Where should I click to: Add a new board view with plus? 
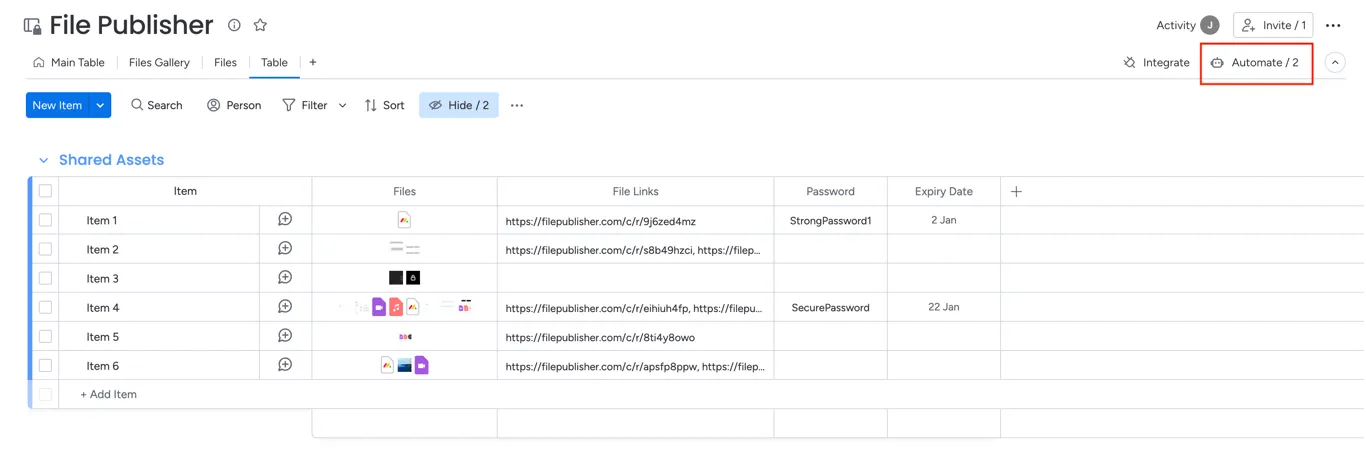coord(313,62)
